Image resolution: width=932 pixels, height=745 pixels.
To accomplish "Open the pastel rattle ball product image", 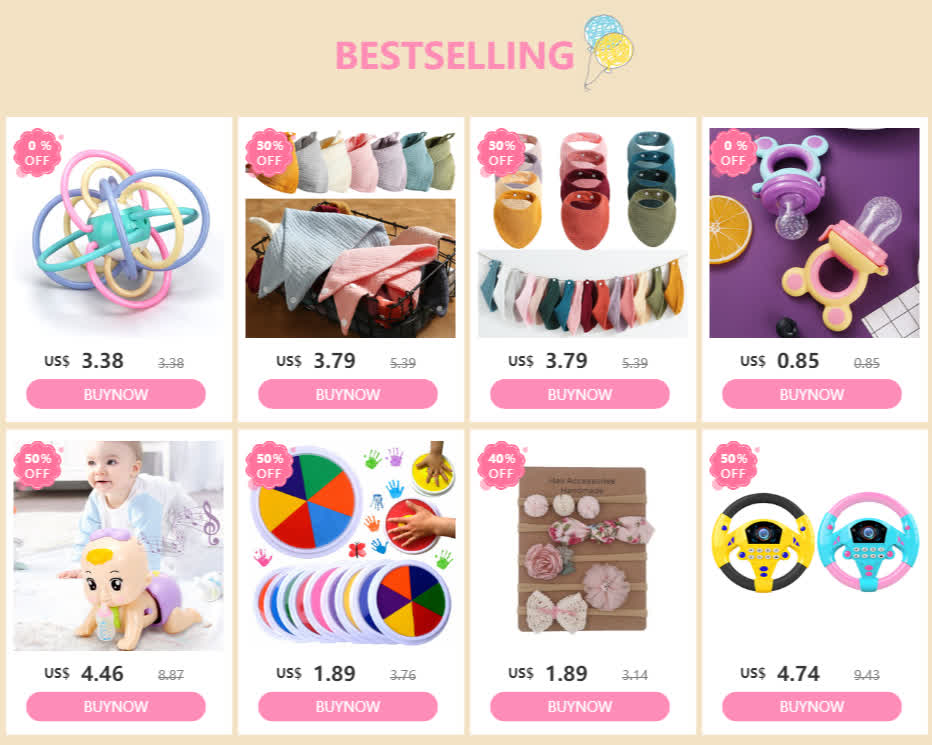I will click(x=119, y=232).
